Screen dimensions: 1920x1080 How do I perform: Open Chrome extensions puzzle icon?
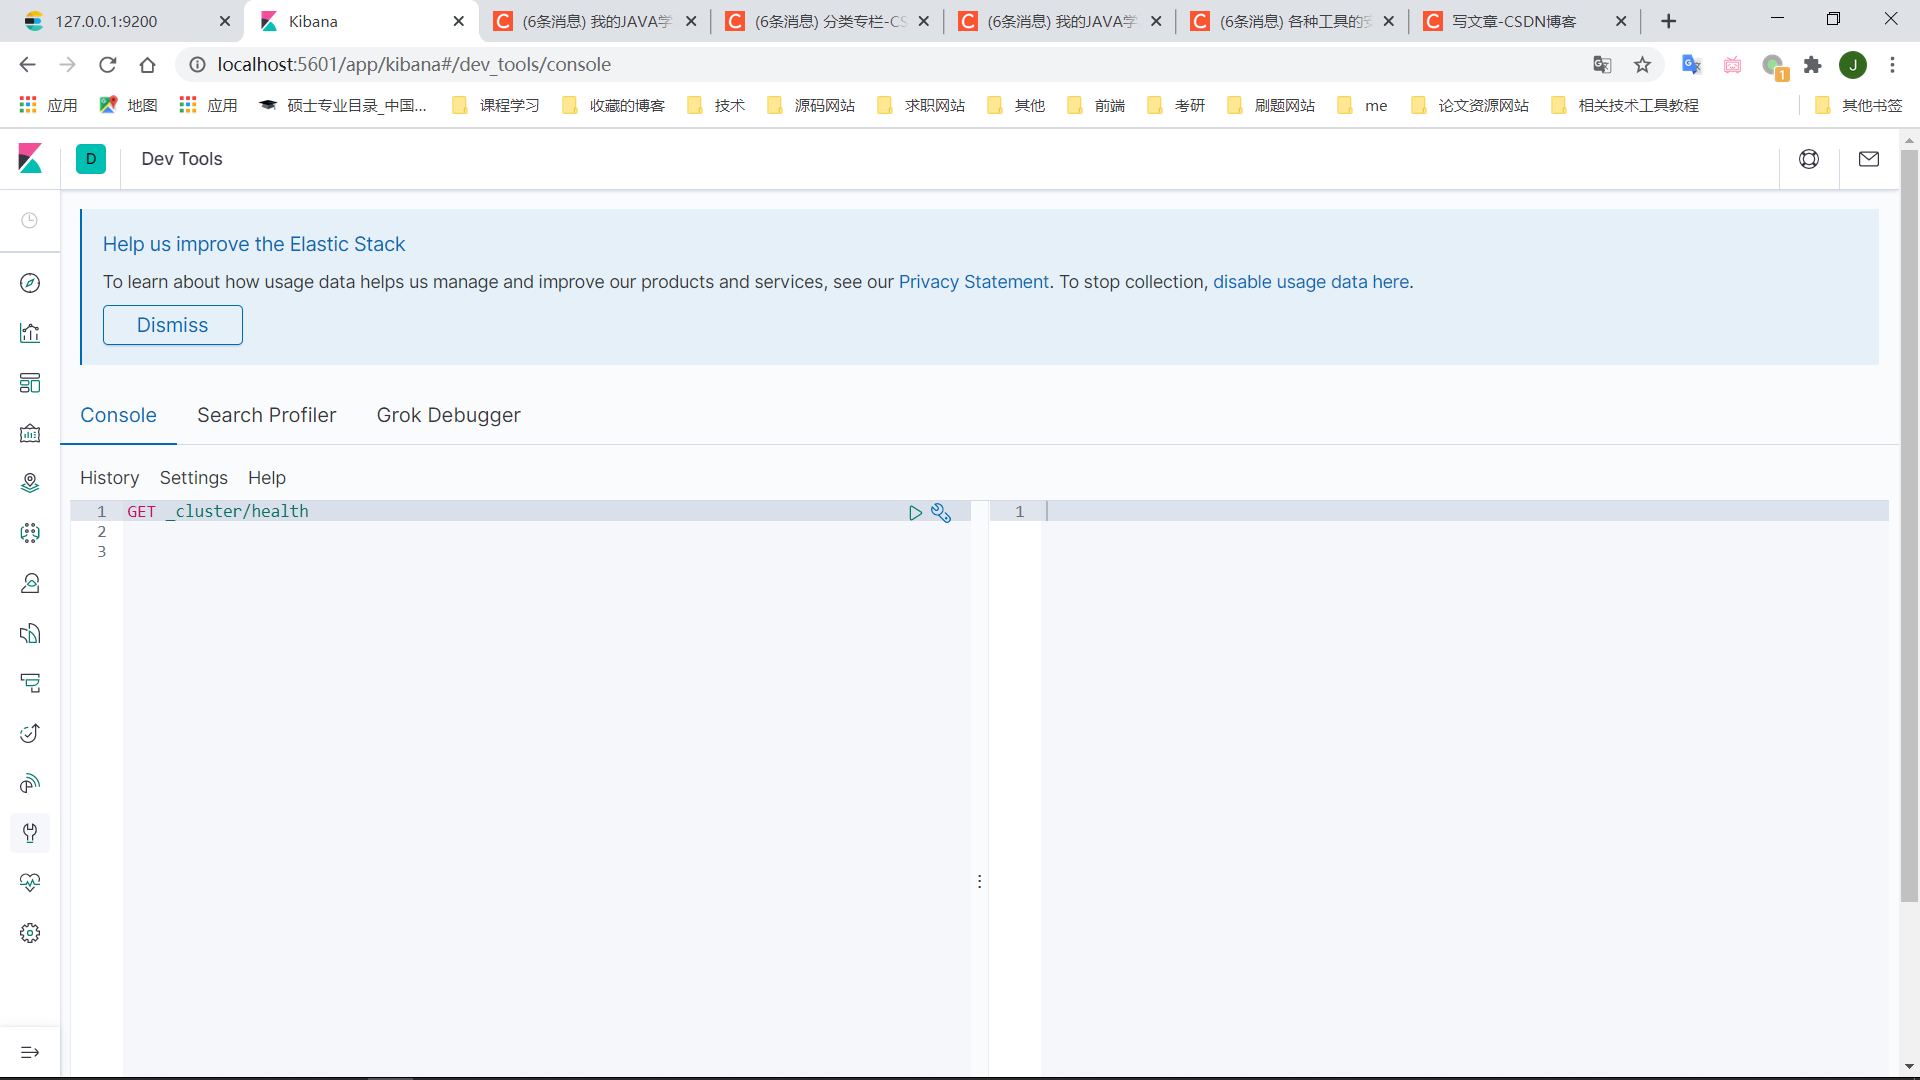[1812, 65]
